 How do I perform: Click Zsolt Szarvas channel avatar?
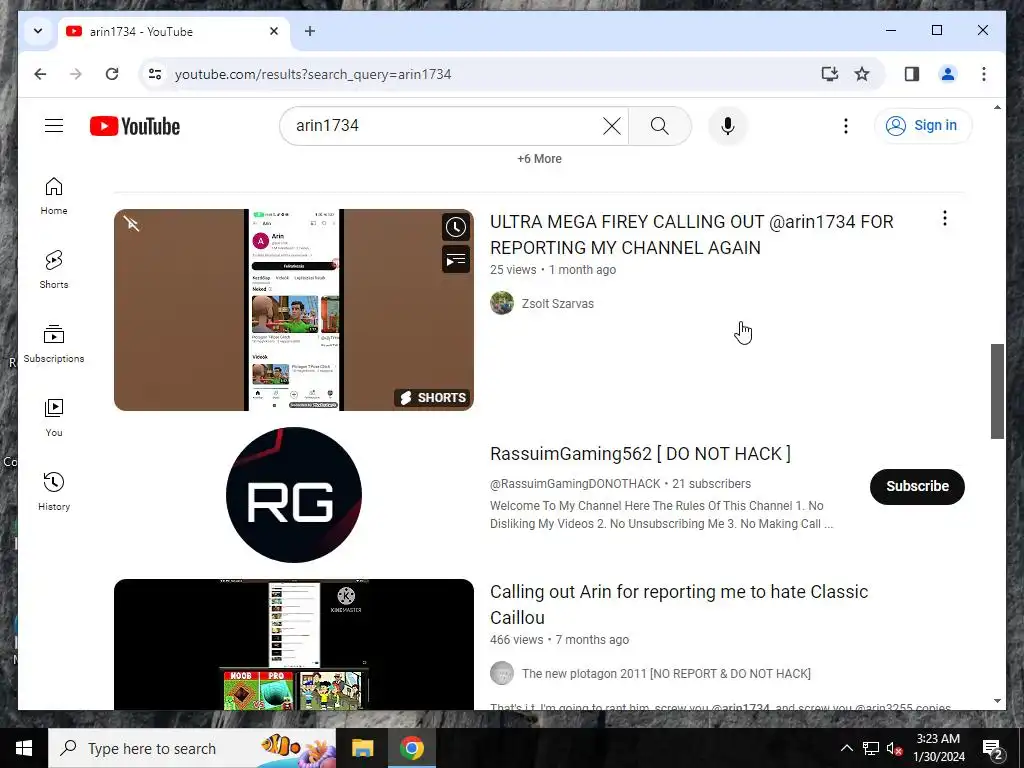coord(502,303)
